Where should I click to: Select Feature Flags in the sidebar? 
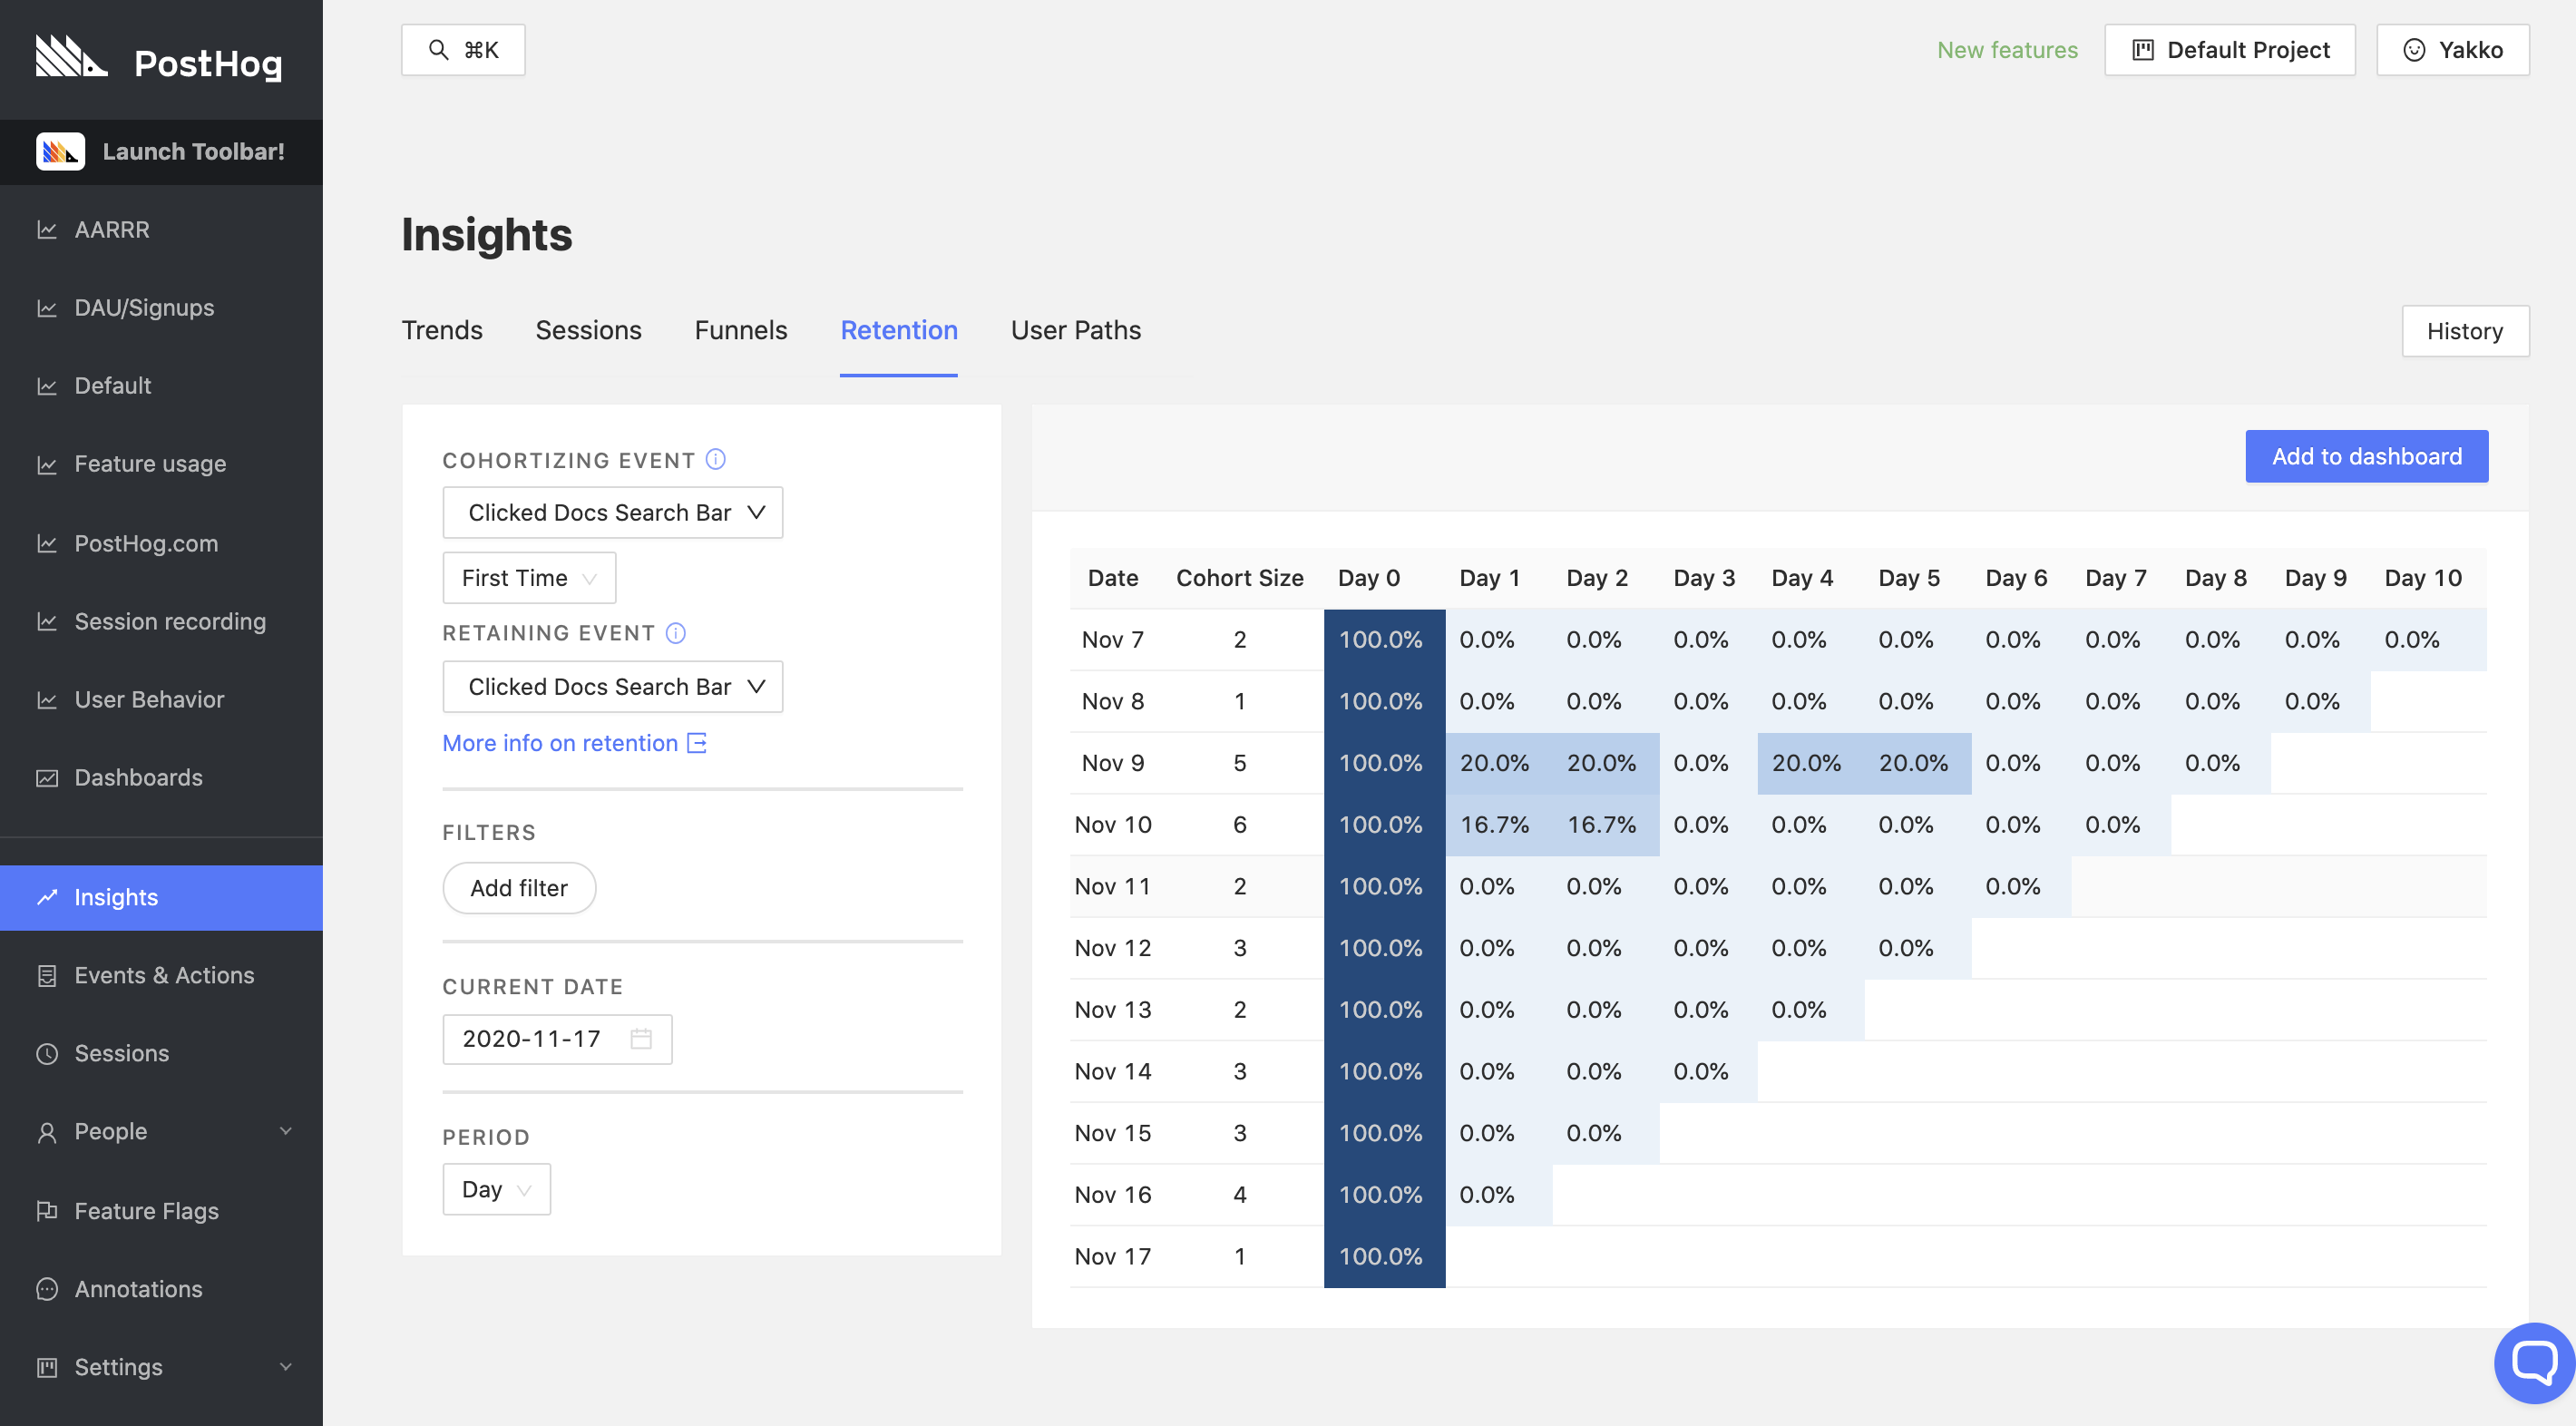[145, 1210]
